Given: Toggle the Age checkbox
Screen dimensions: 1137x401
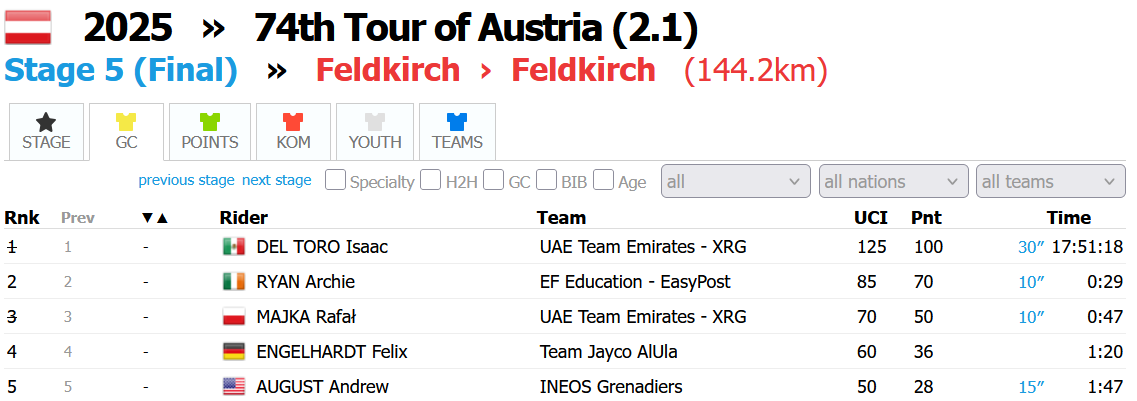Looking at the screenshot, I should (603, 181).
